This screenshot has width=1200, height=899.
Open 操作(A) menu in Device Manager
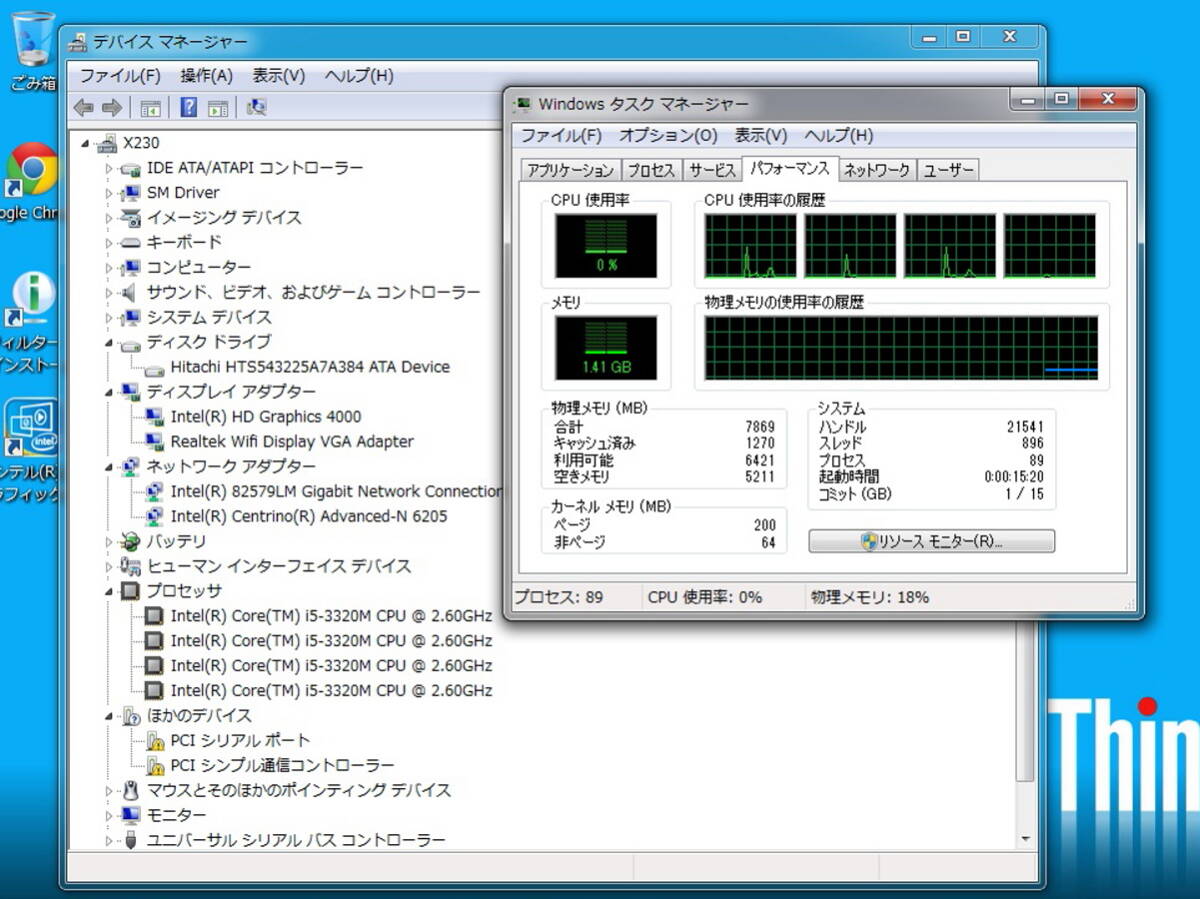click(x=206, y=76)
